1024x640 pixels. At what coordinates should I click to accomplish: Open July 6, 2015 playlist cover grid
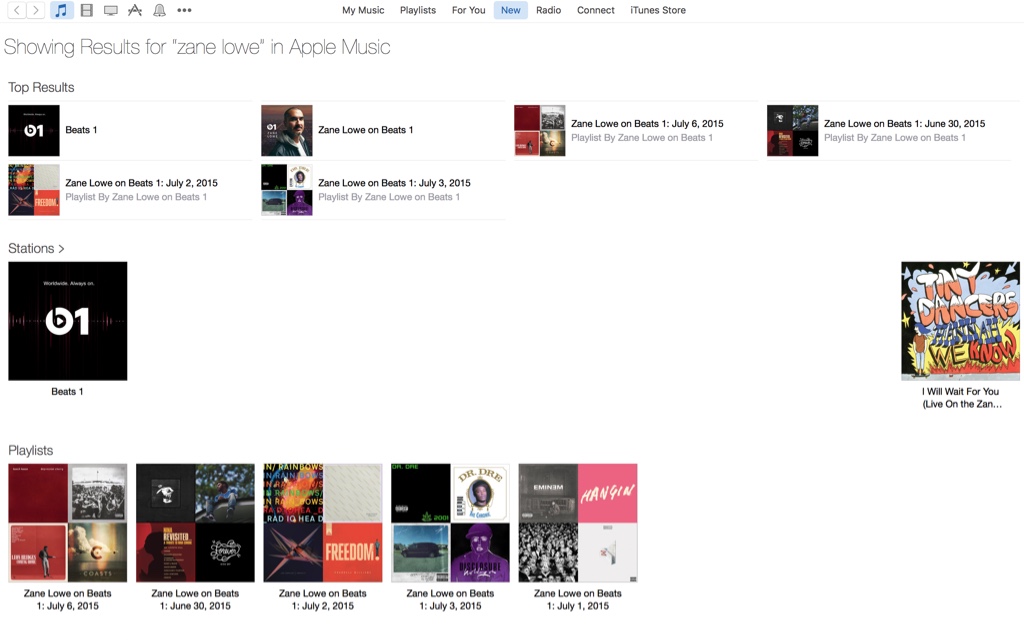[68, 523]
